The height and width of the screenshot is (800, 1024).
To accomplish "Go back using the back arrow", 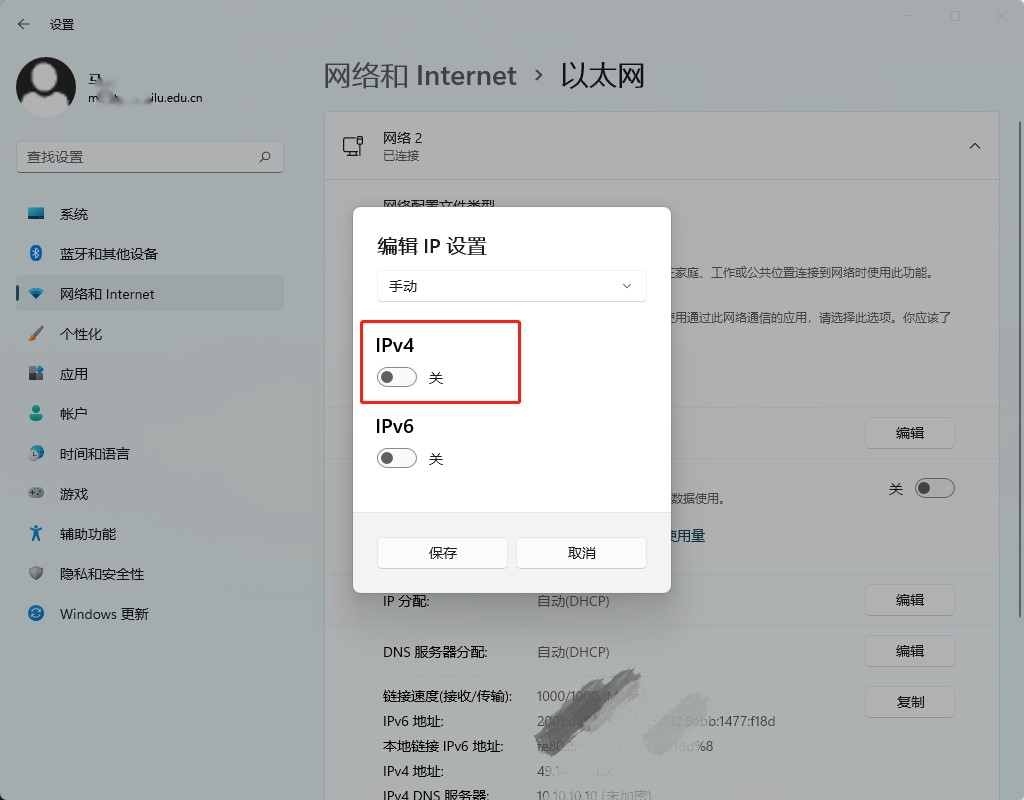I will point(24,24).
